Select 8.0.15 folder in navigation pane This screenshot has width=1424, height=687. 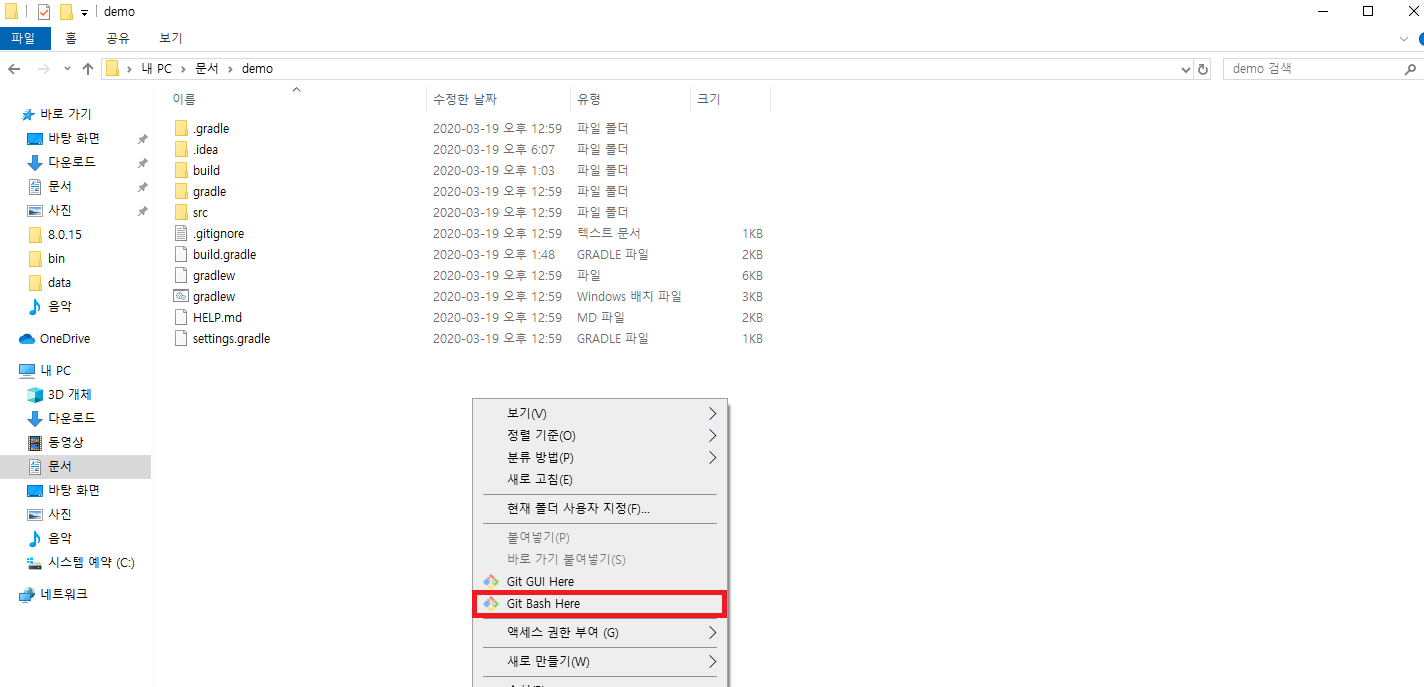pos(65,234)
